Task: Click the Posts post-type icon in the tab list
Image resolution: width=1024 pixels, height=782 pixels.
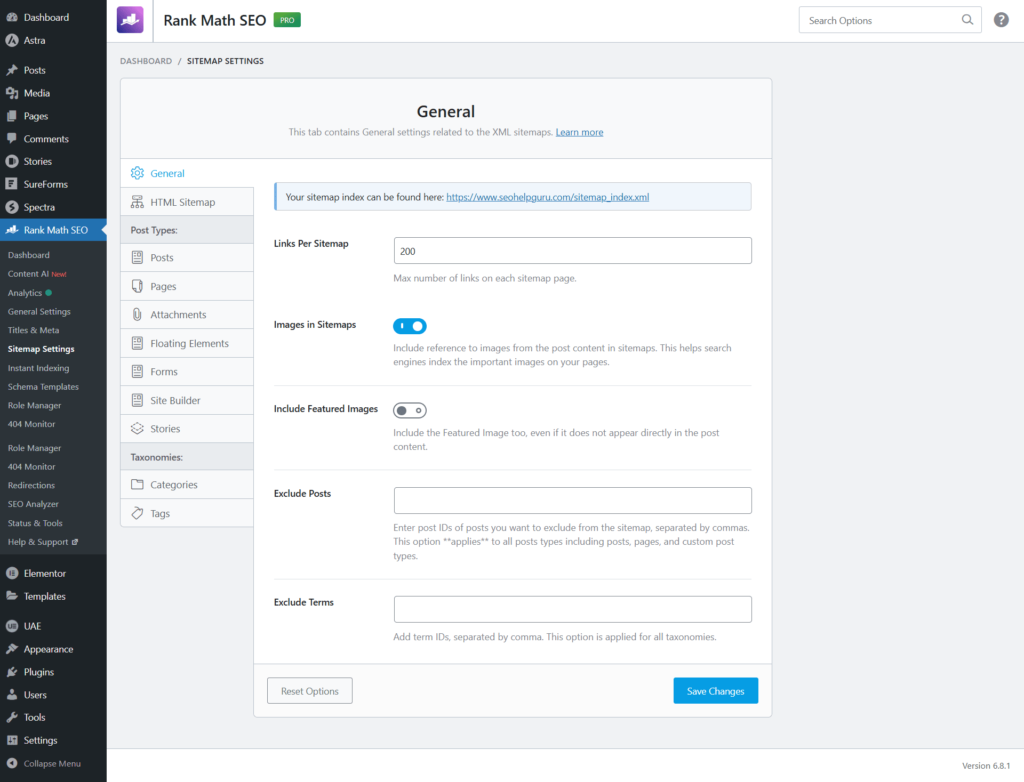Action: 137,257
